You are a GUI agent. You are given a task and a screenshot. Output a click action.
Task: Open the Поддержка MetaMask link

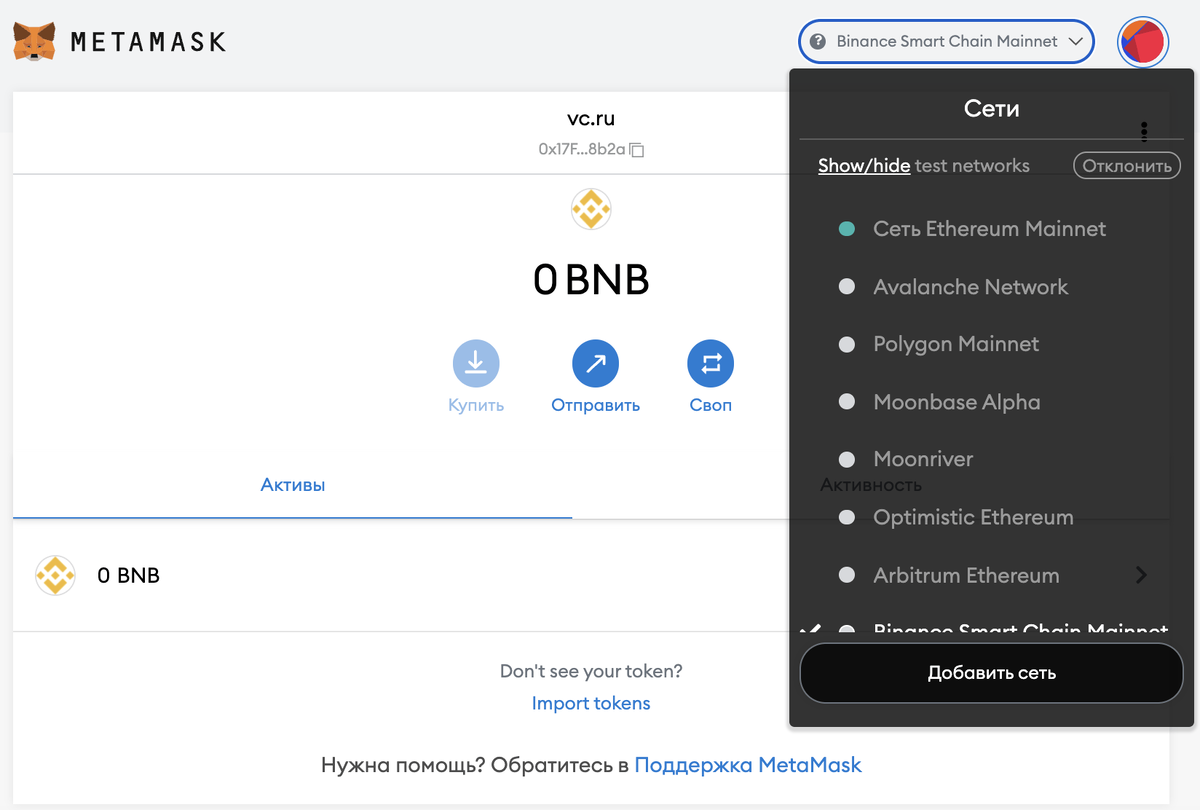click(748, 765)
